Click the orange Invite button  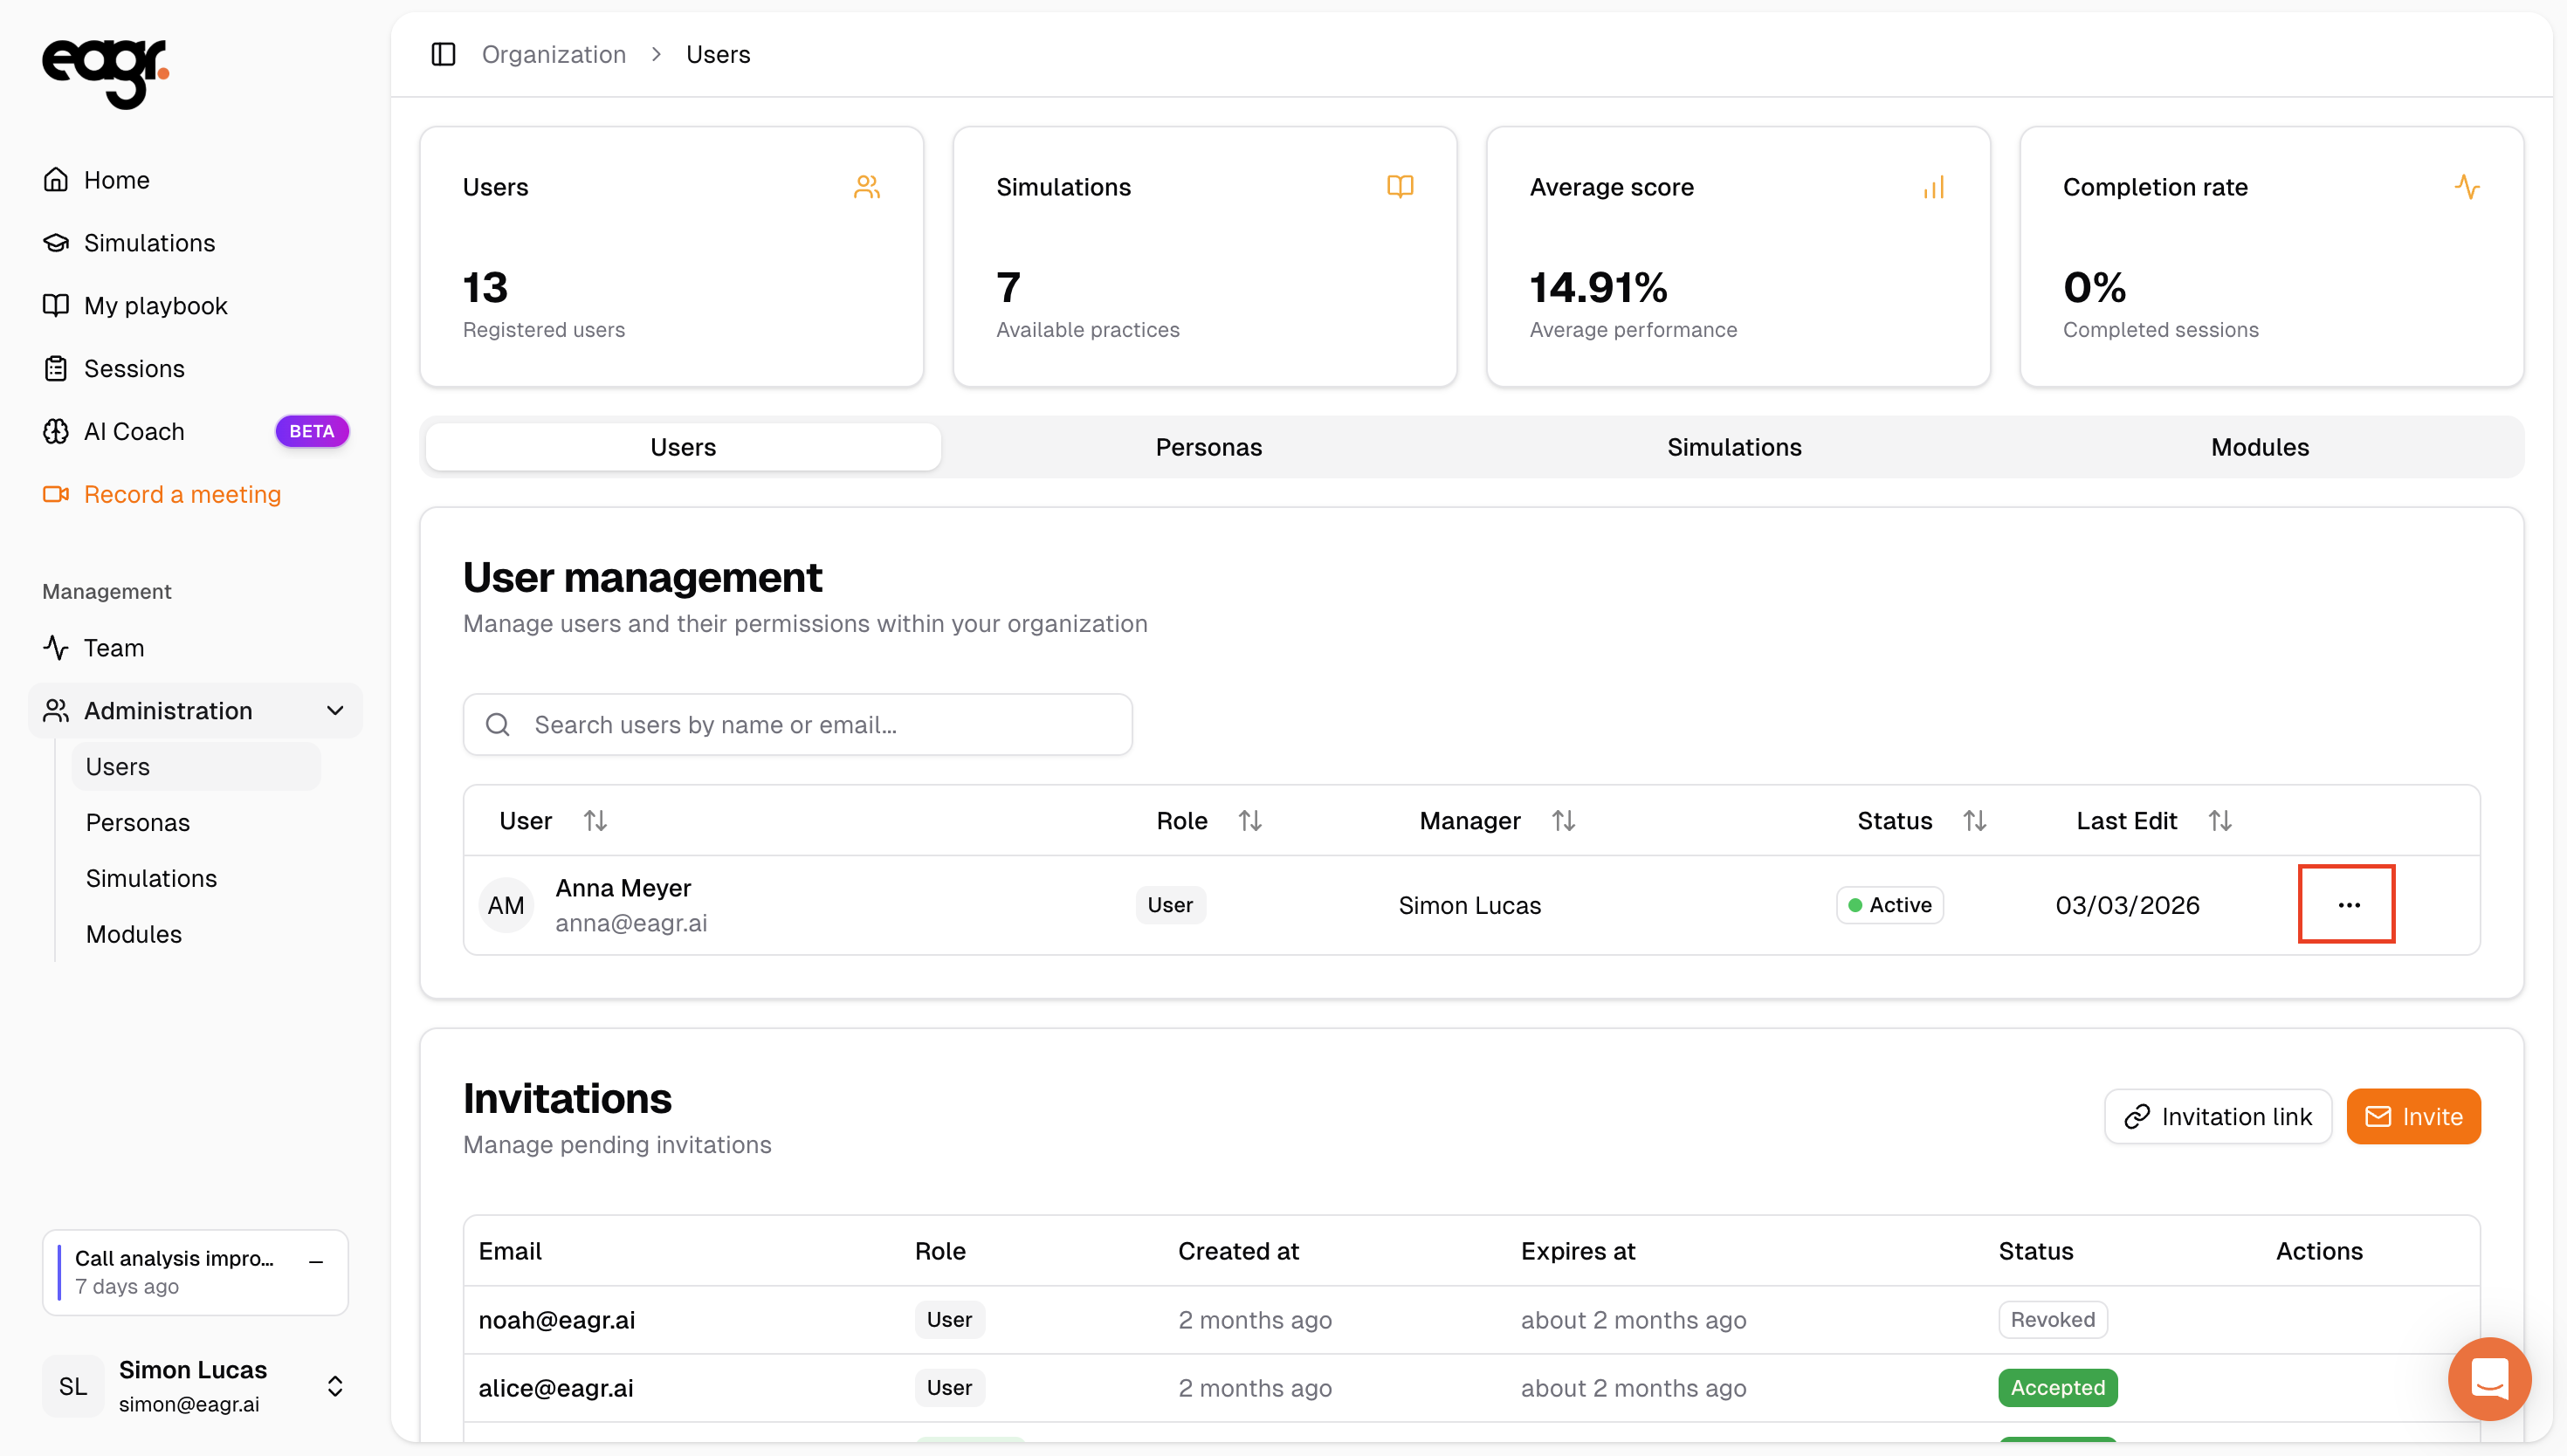(x=2413, y=1116)
